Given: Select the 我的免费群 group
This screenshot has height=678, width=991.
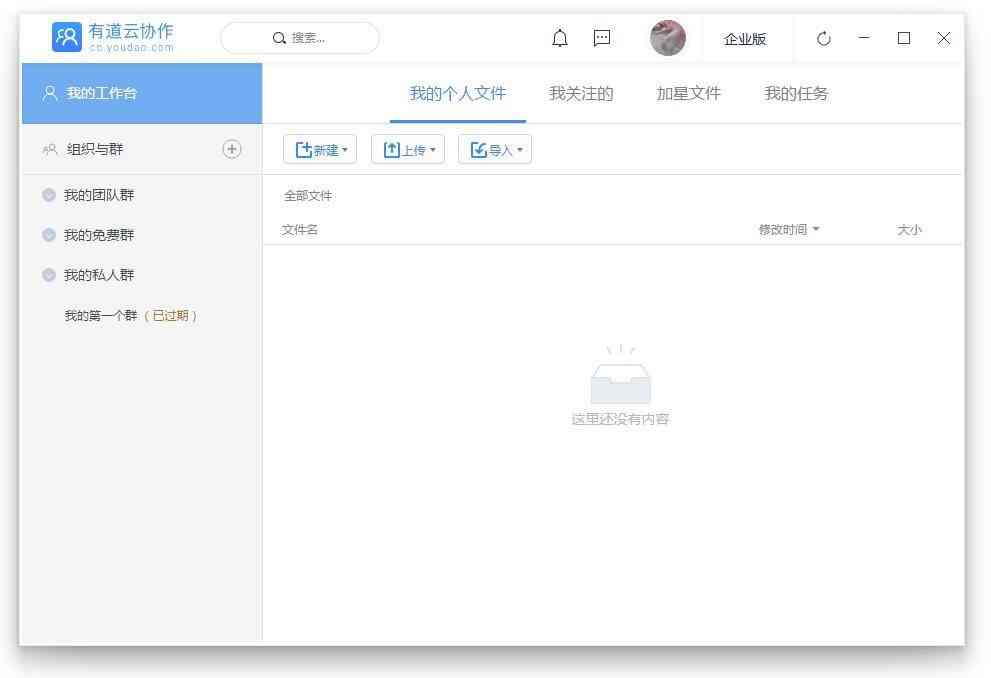Looking at the screenshot, I should 99,235.
